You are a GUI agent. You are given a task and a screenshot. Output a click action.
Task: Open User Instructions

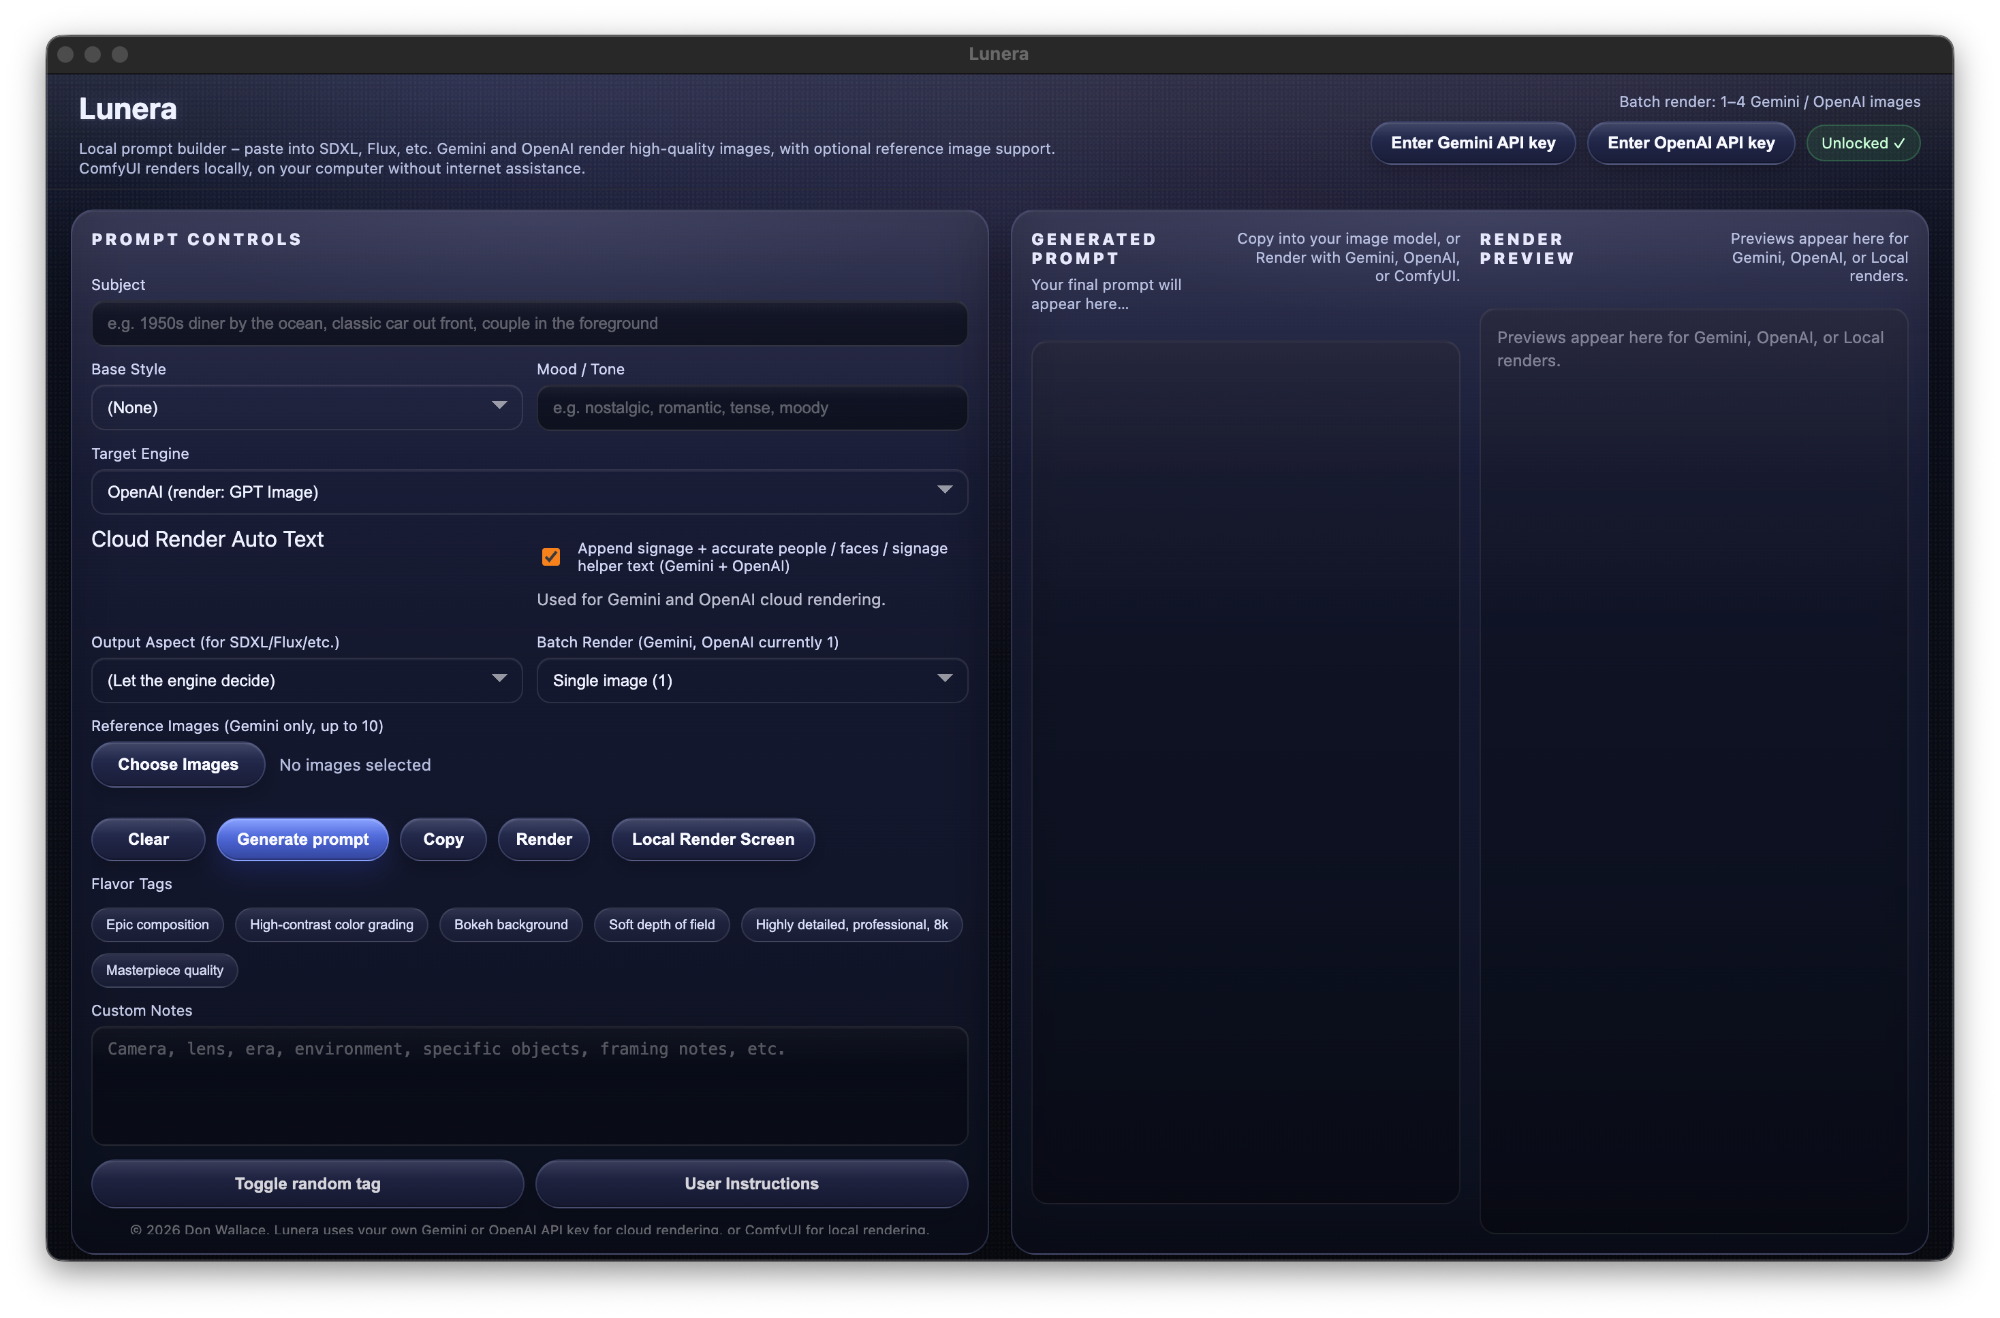[751, 1184]
